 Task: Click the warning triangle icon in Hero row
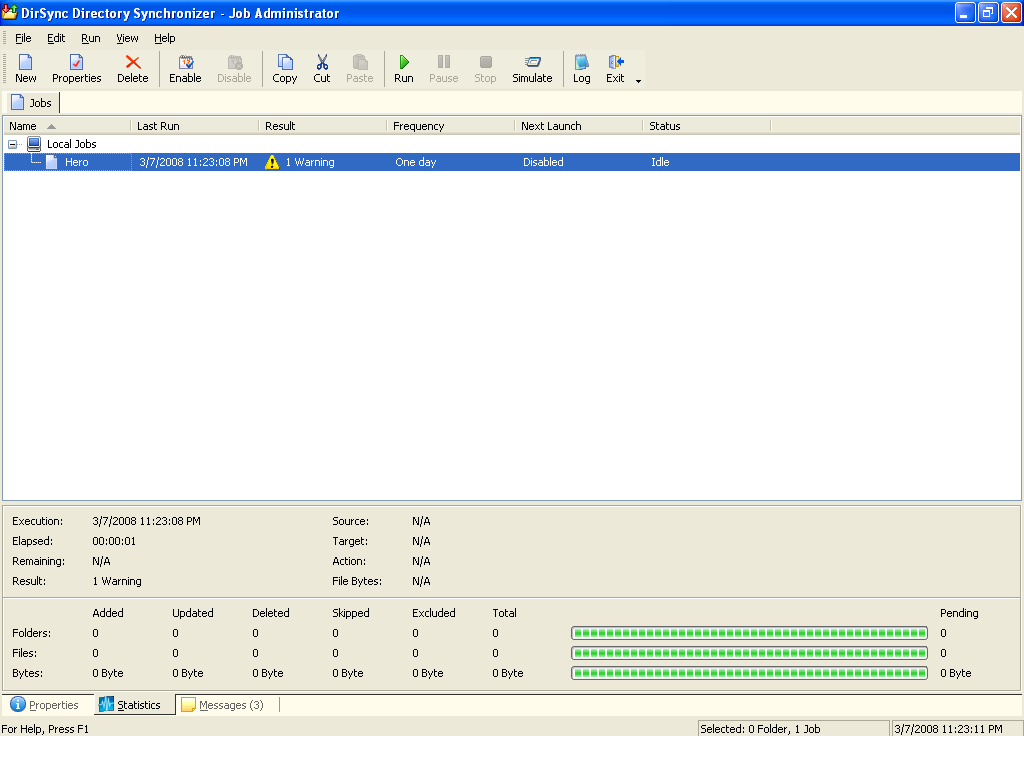pyautogui.click(x=272, y=163)
